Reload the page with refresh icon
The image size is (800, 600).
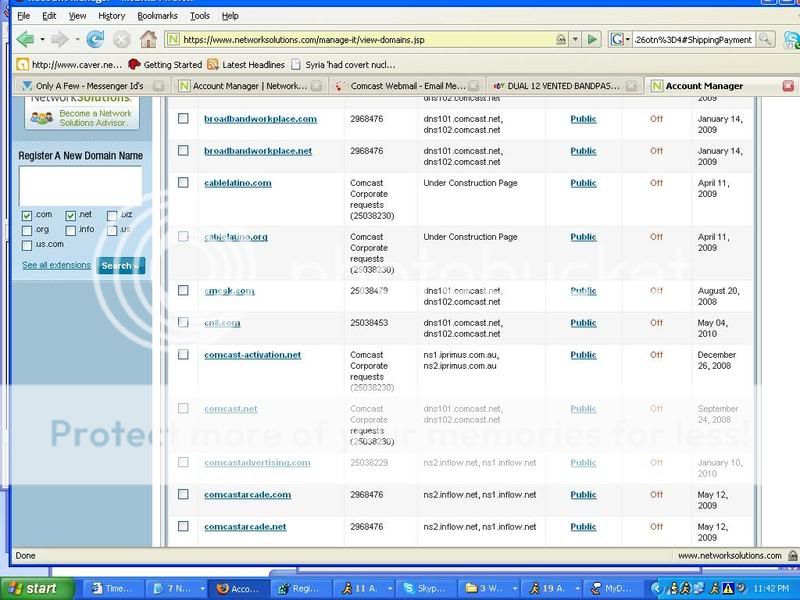point(95,39)
